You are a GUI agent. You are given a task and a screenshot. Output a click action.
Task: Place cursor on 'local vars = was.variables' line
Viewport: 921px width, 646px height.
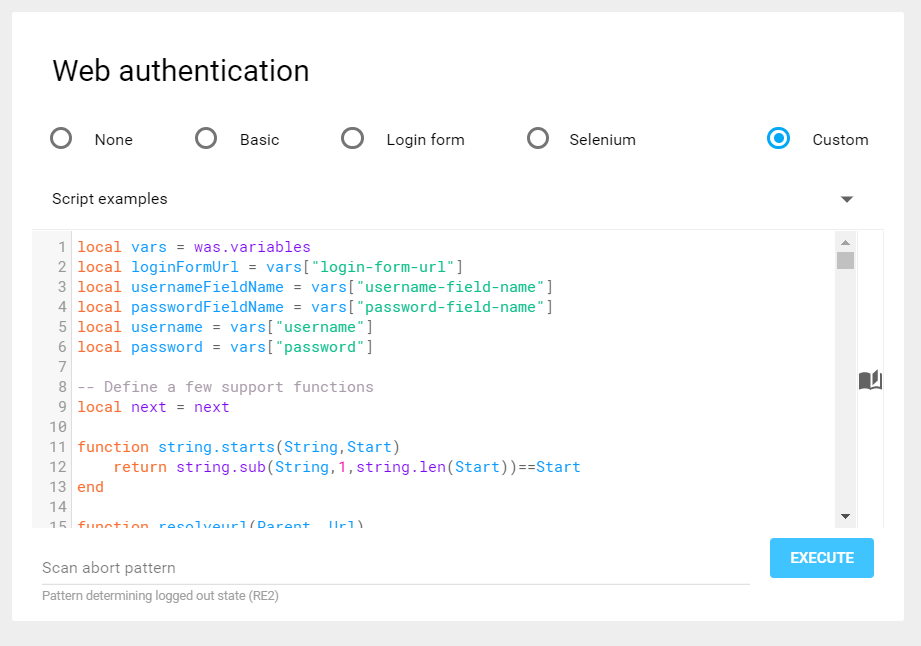click(x=194, y=247)
